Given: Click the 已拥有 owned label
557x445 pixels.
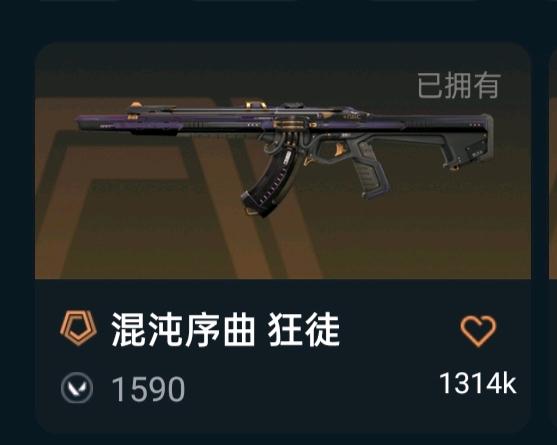Looking at the screenshot, I should coord(459,85).
